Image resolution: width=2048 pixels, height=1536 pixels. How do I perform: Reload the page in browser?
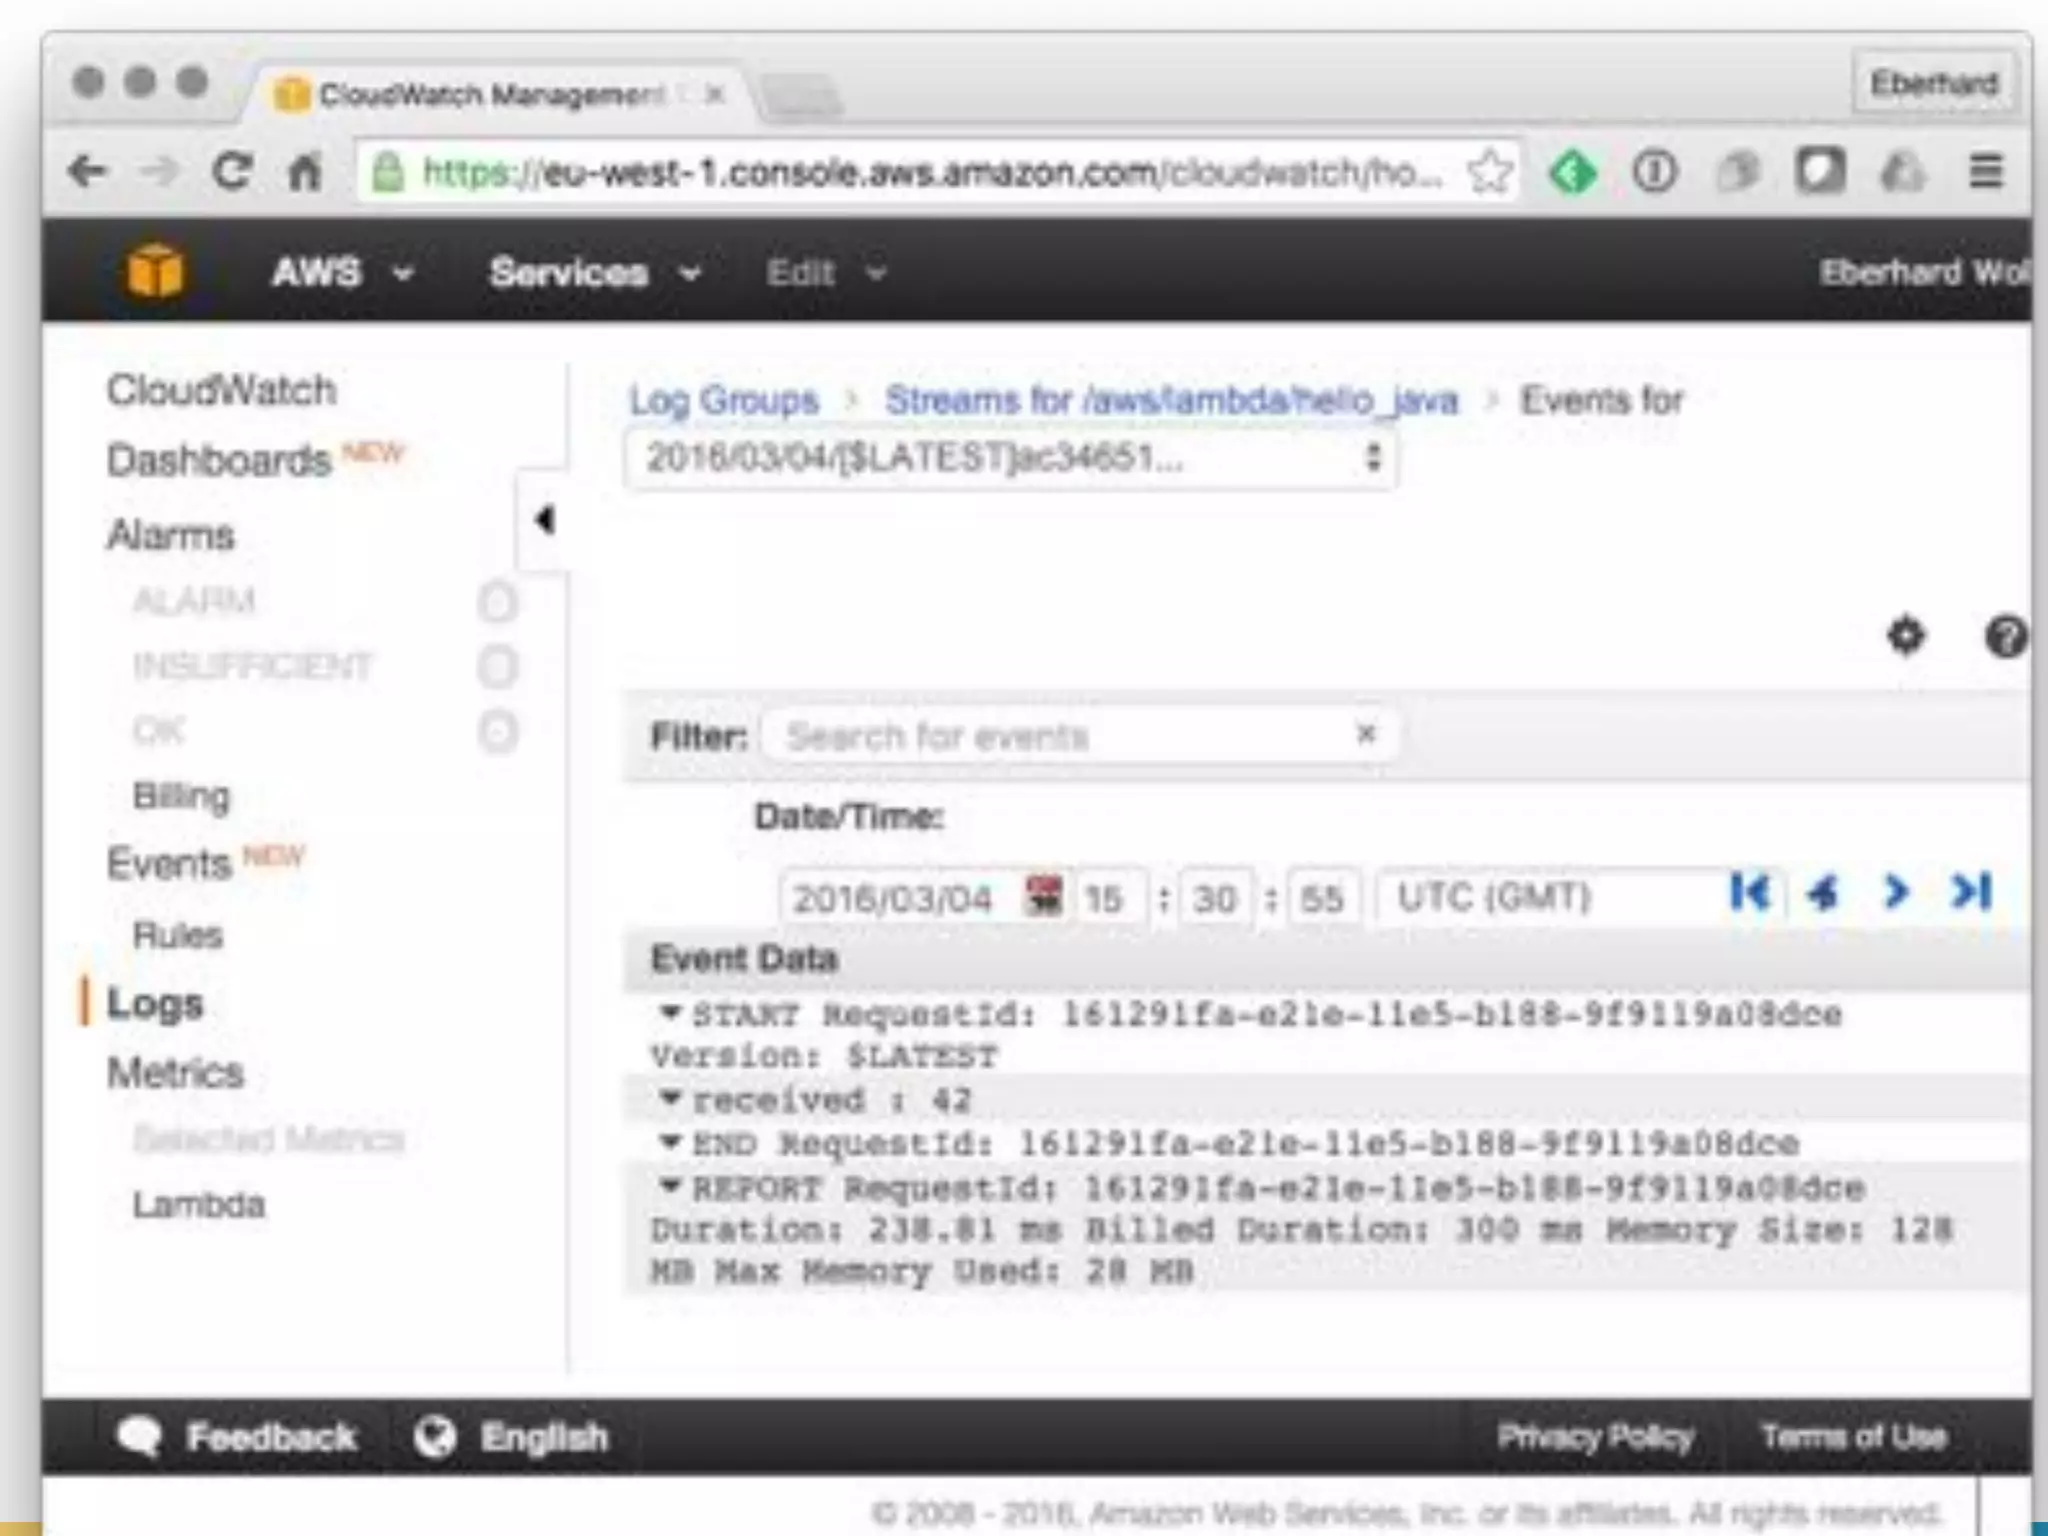coord(232,172)
